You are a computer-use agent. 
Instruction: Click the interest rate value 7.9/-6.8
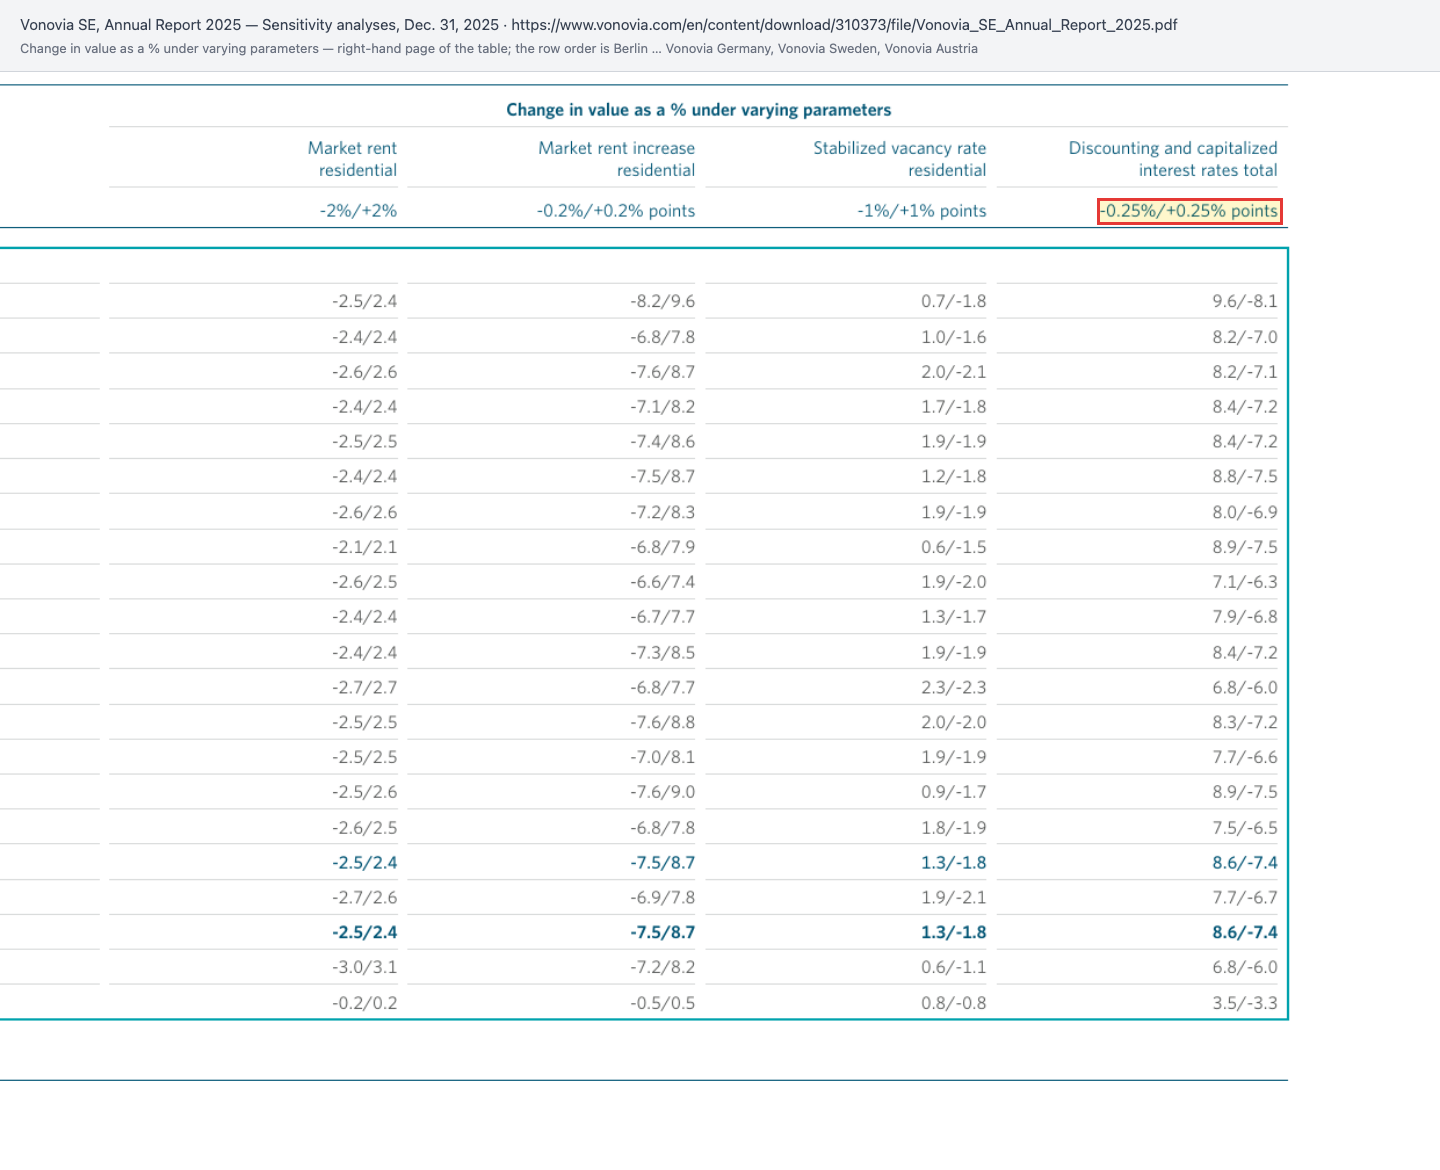1245,617
